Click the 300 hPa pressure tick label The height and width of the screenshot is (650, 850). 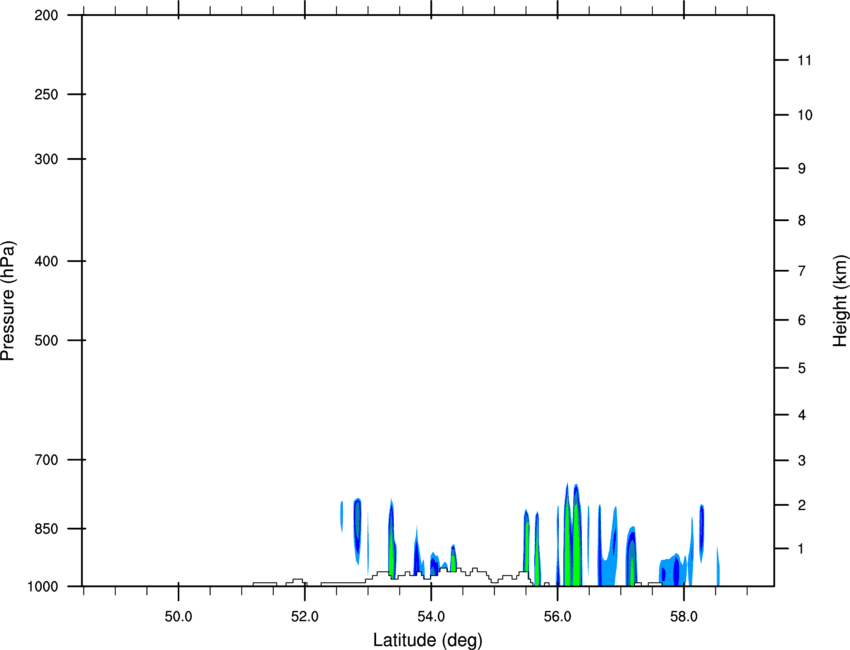click(46, 159)
